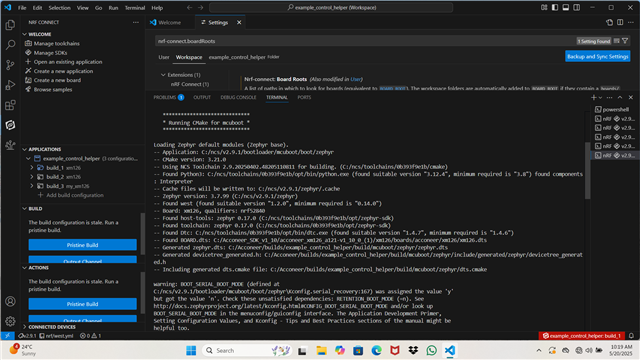Open the File menu

(22, 8)
